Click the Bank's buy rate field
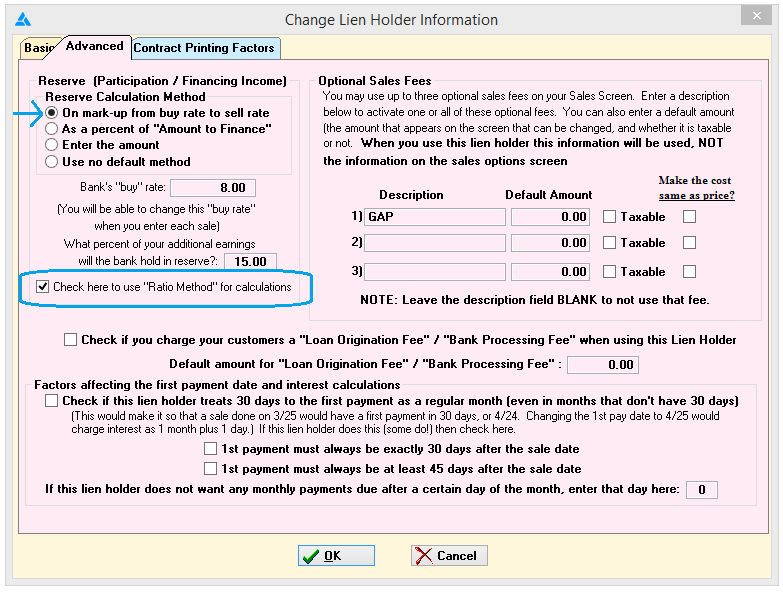 pyautogui.click(x=213, y=188)
